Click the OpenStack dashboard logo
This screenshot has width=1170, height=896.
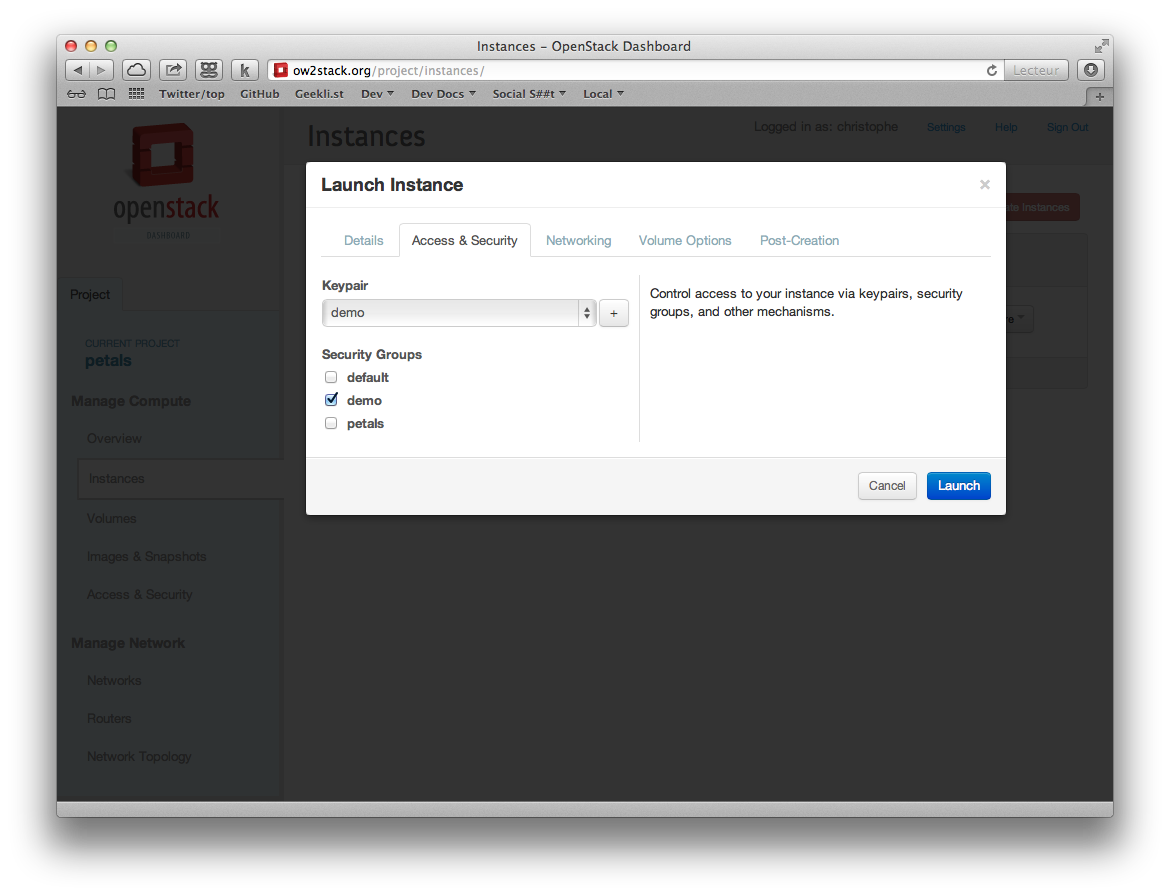click(166, 181)
